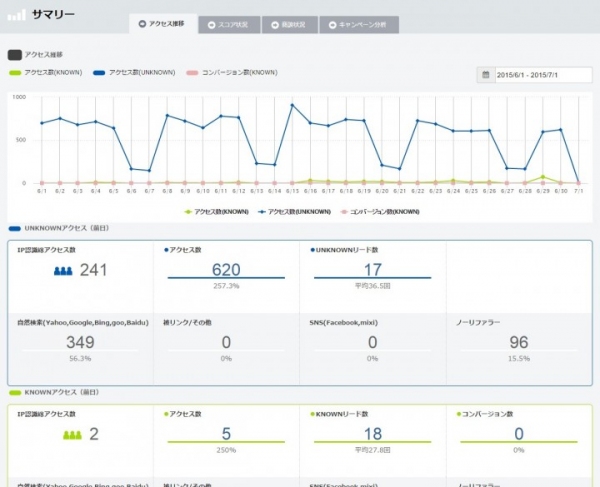The image size is (600, 487).
Task: Click the サマリー page title
Action: [53, 15]
